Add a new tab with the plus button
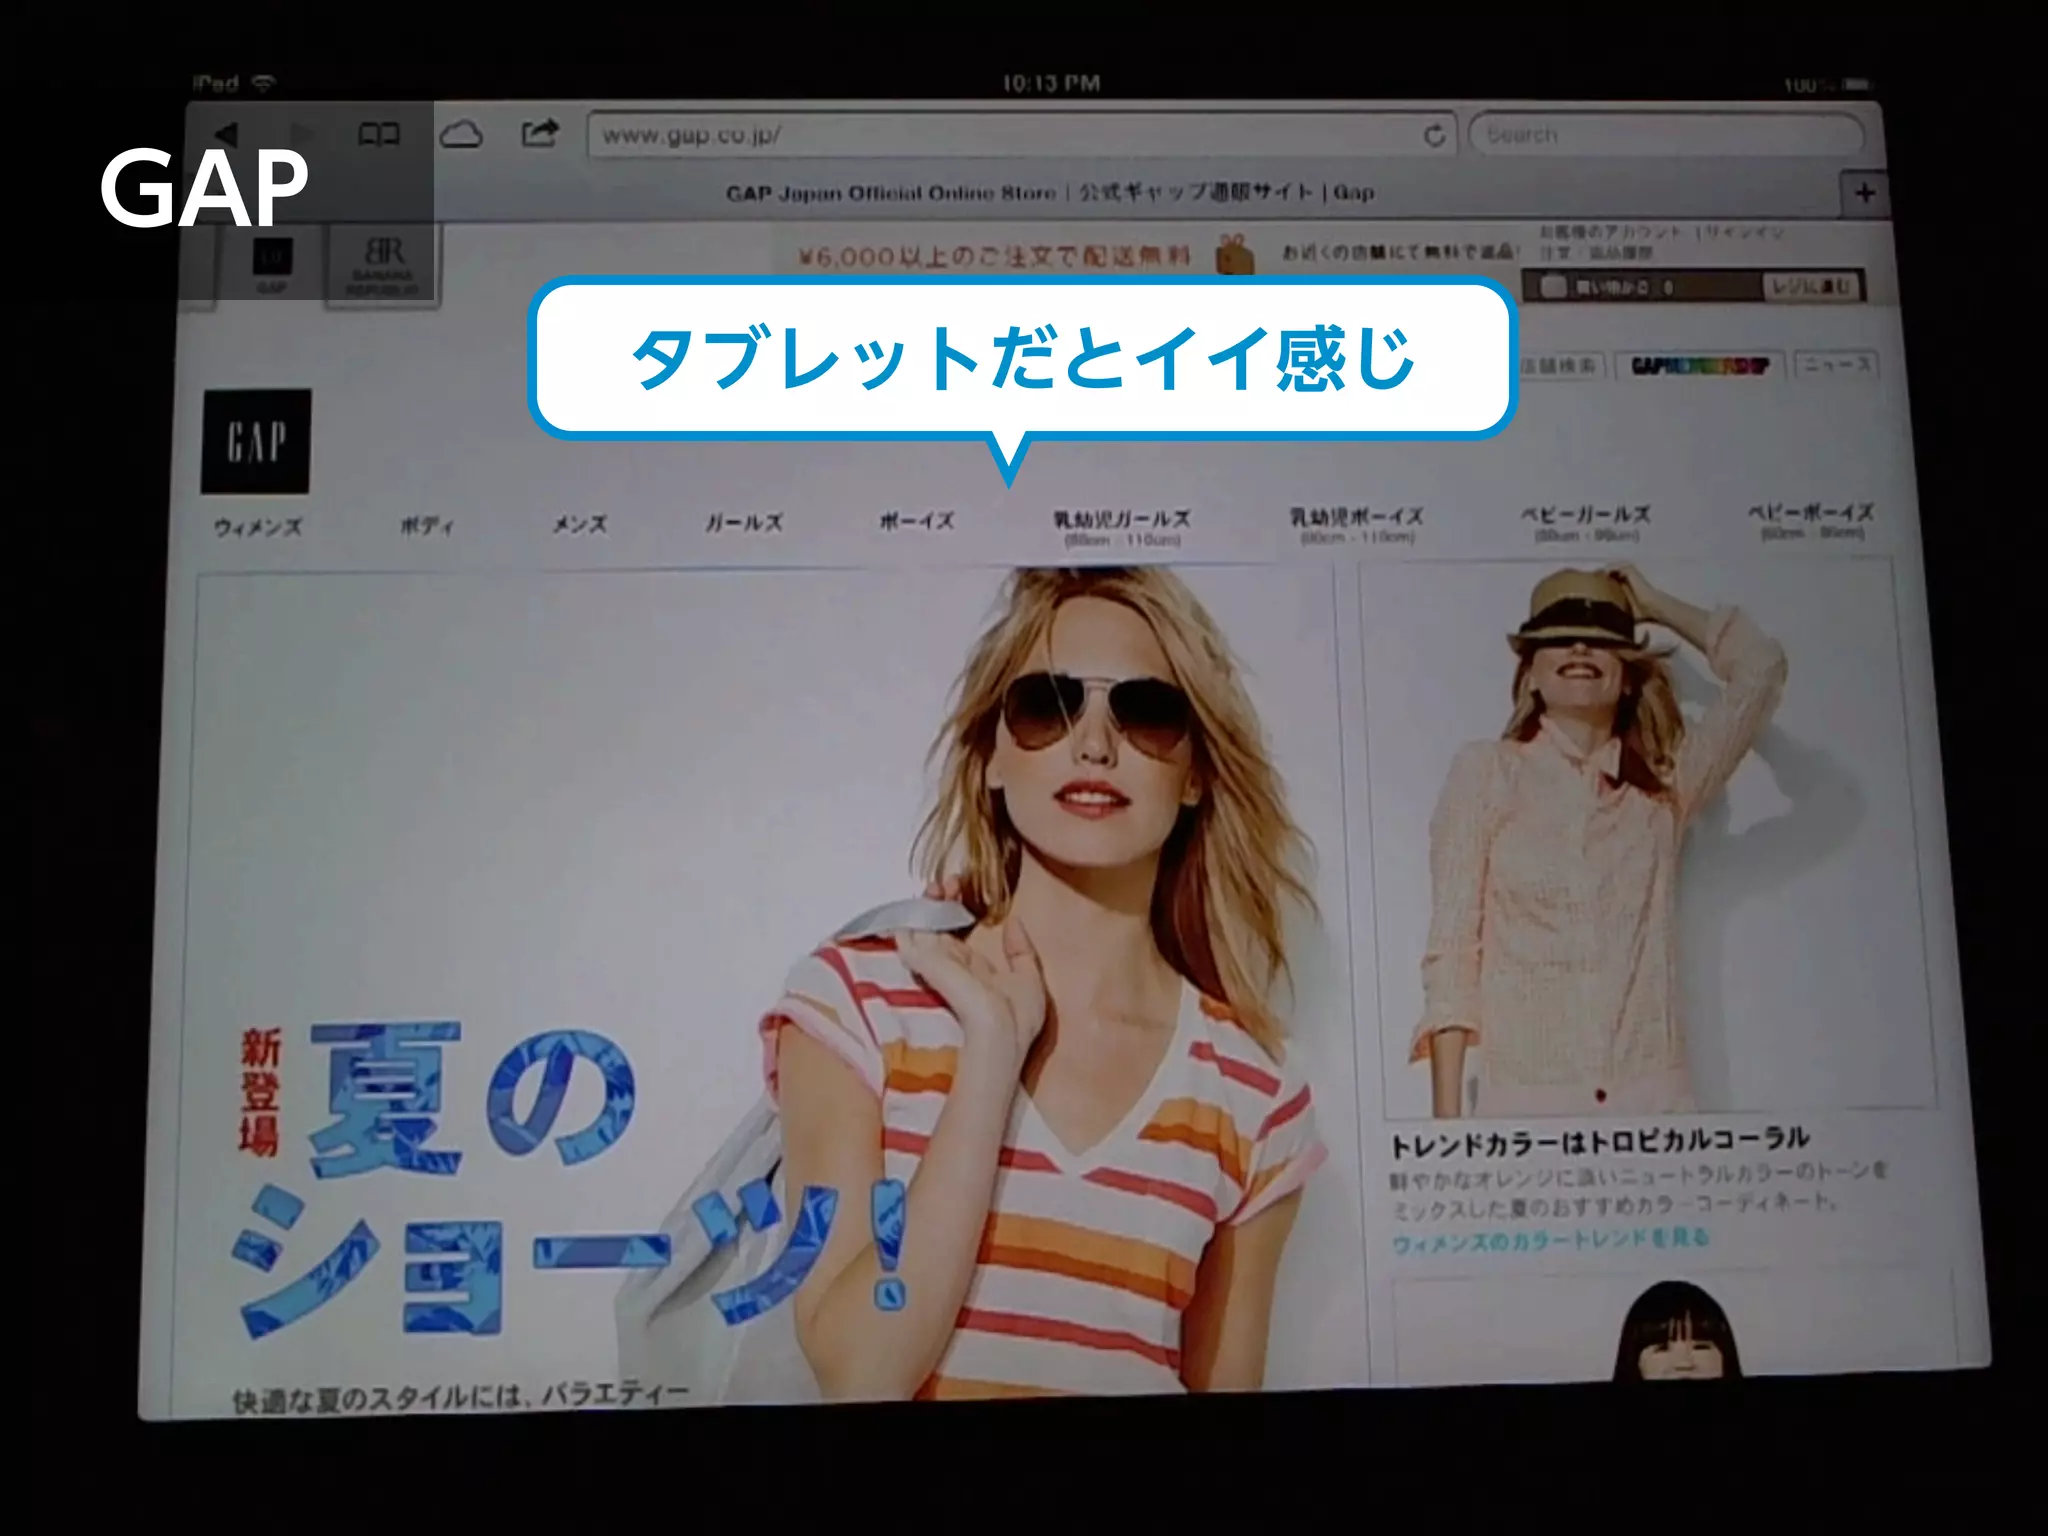This screenshot has height=1536, width=2048. pos(1864,193)
